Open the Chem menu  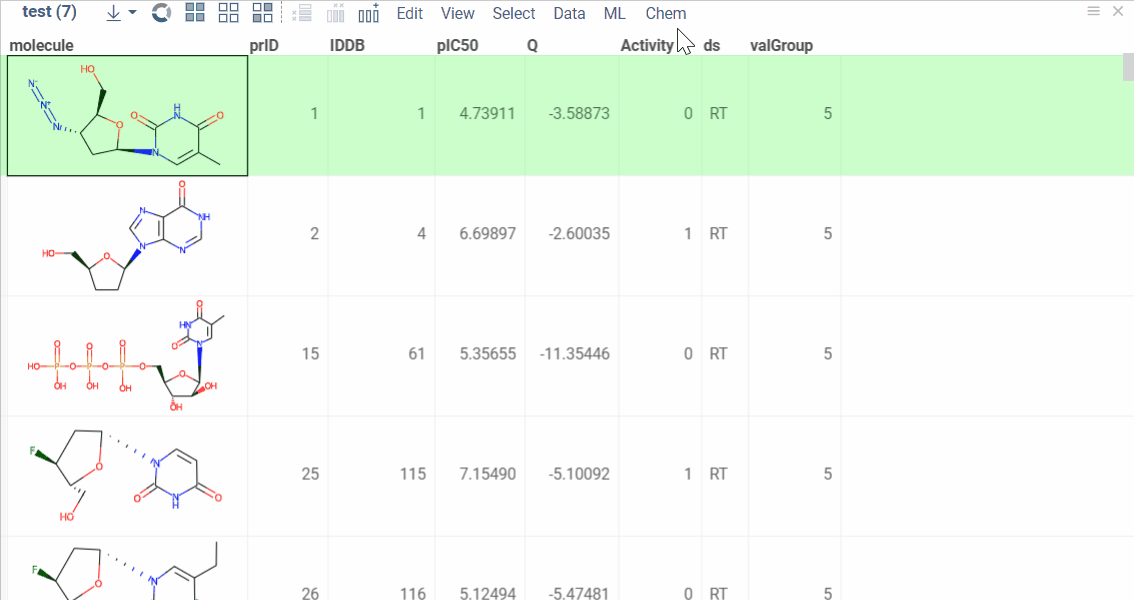pos(665,14)
